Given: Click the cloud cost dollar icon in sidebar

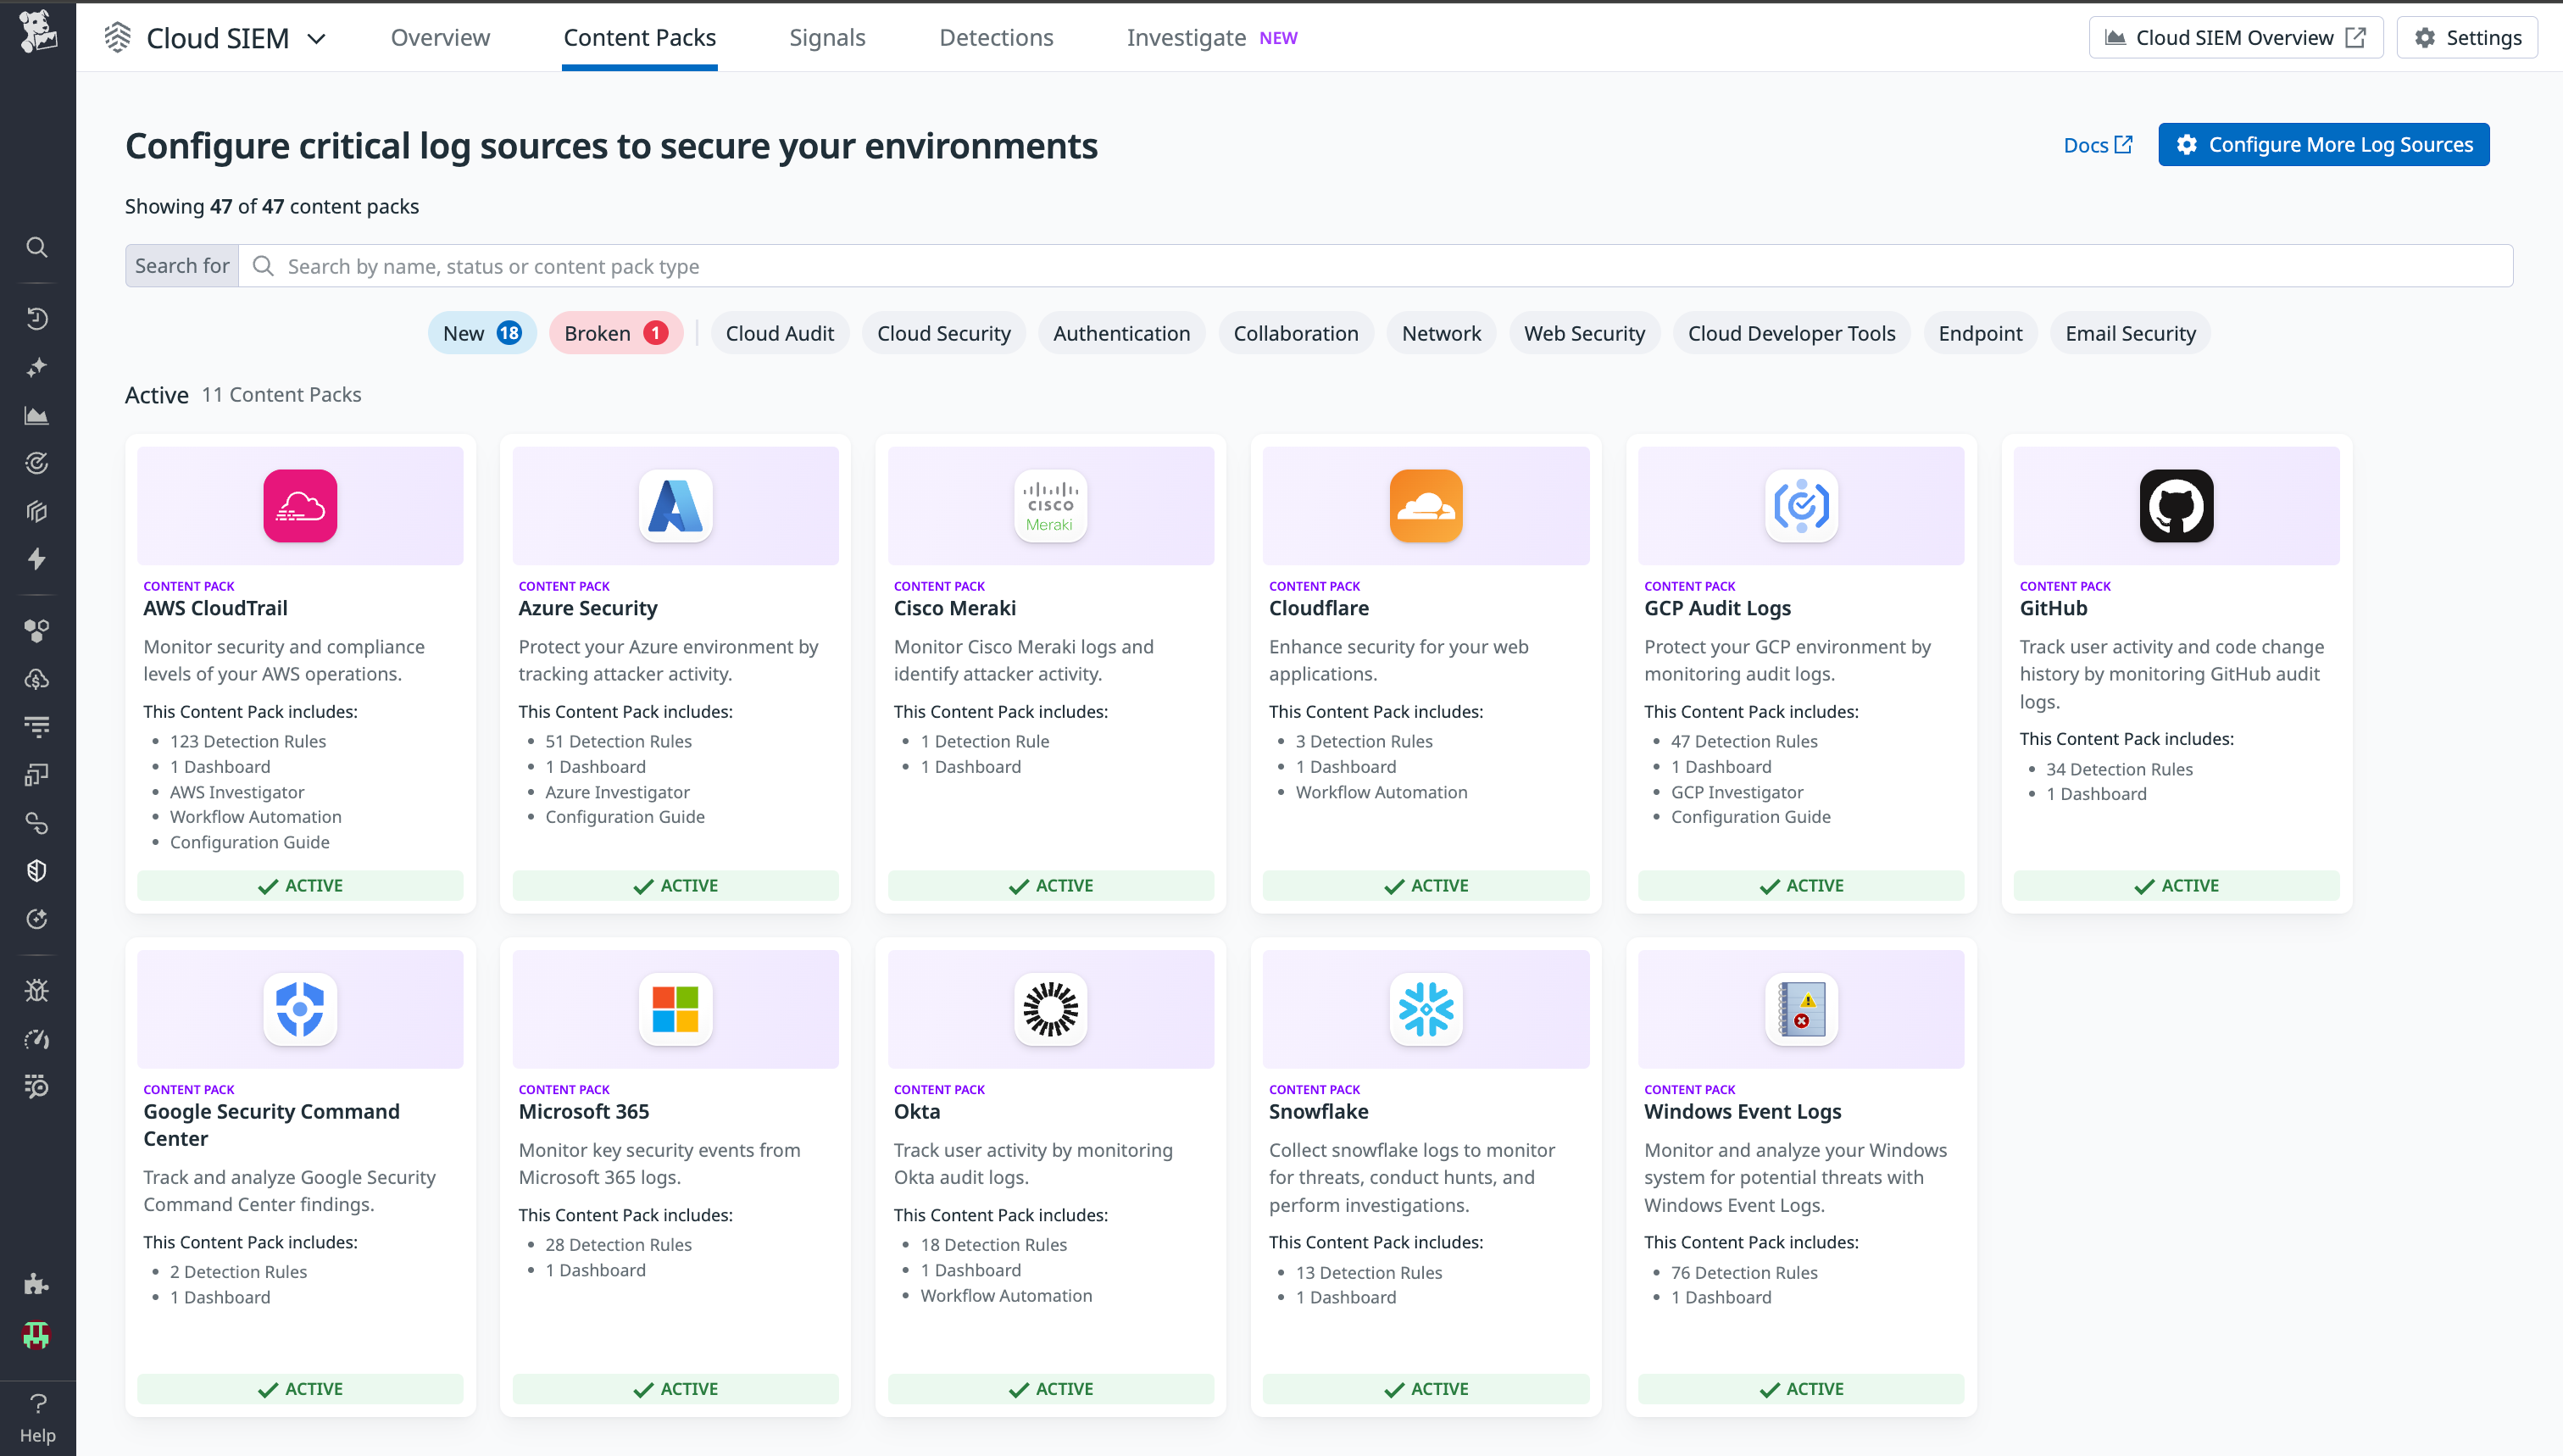Looking at the screenshot, I should tap(37, 679).
